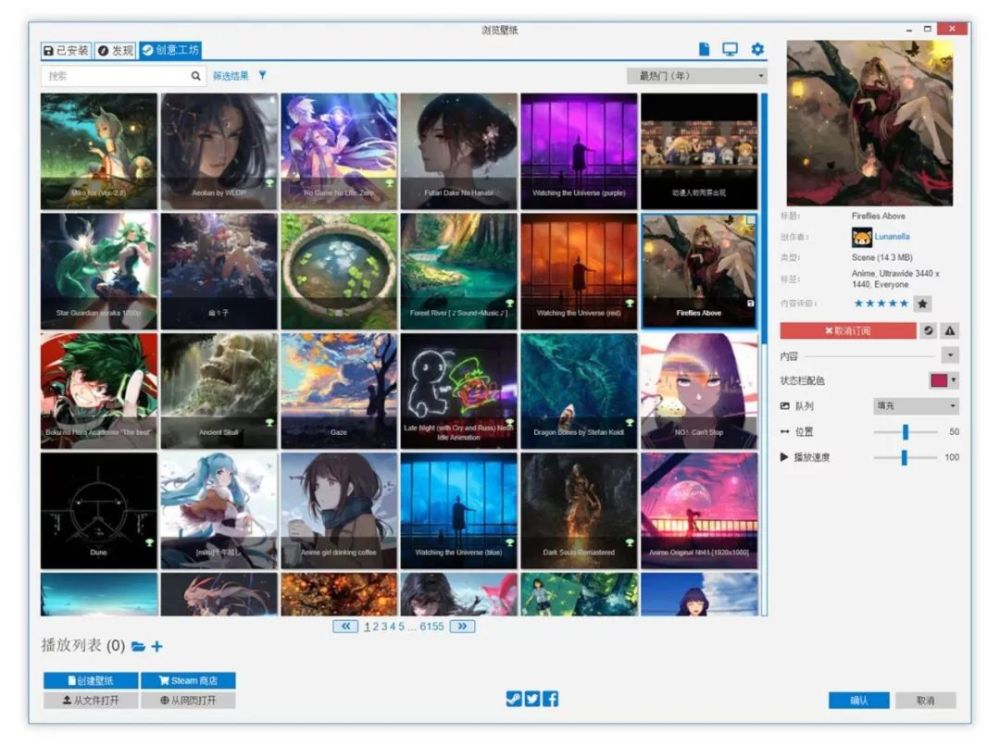The height and width of the screenshot is (745, 1000).
Task: Select the NO! Can't Stop thumbnail
Action: pos(699,391)
